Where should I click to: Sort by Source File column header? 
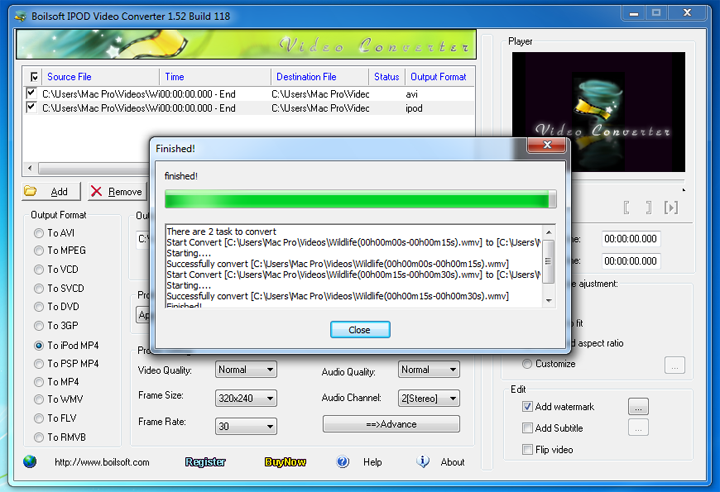tap(100, 77)
